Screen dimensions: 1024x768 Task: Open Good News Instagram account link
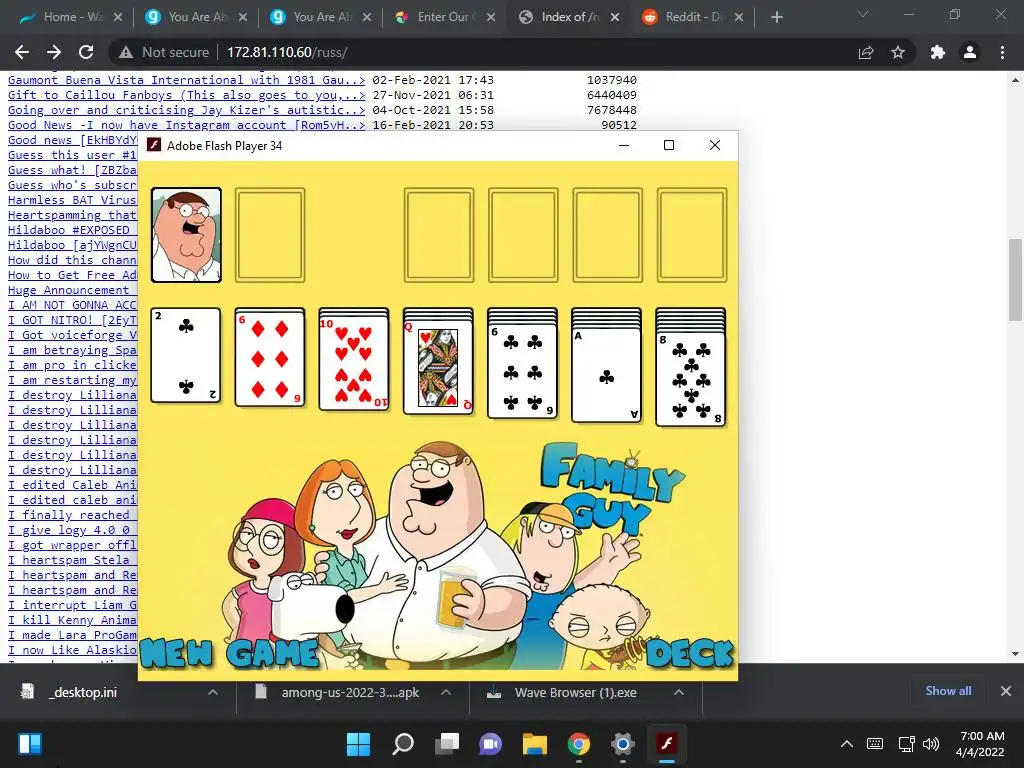click(x=186, y=125)
